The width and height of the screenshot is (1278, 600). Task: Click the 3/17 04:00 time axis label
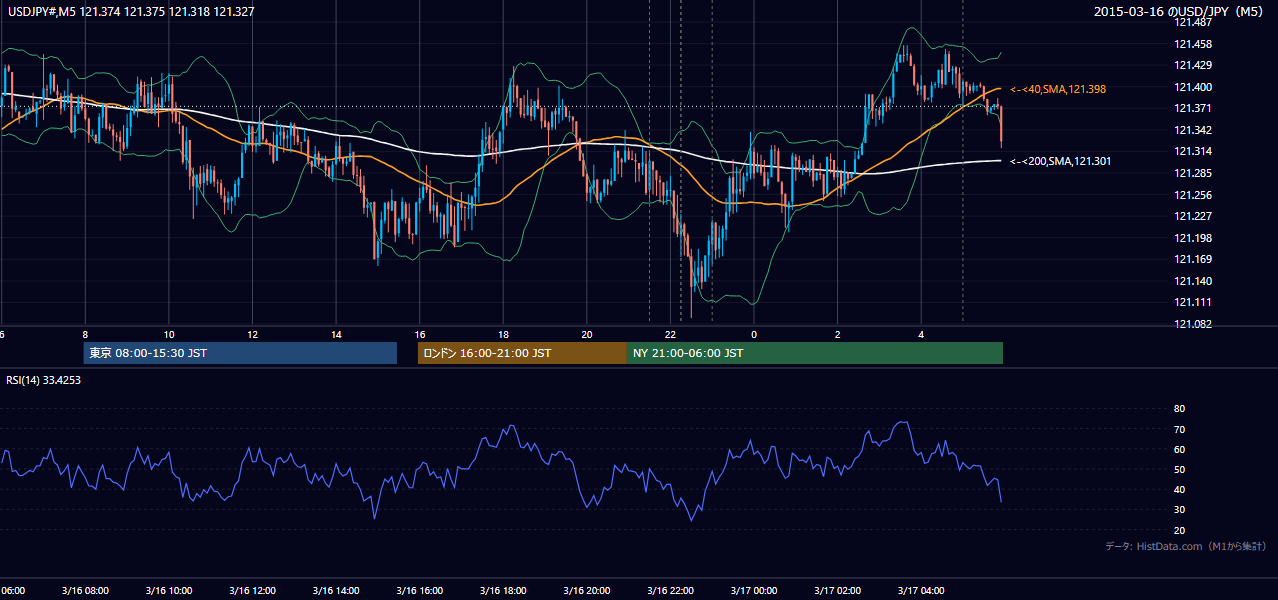920,591
